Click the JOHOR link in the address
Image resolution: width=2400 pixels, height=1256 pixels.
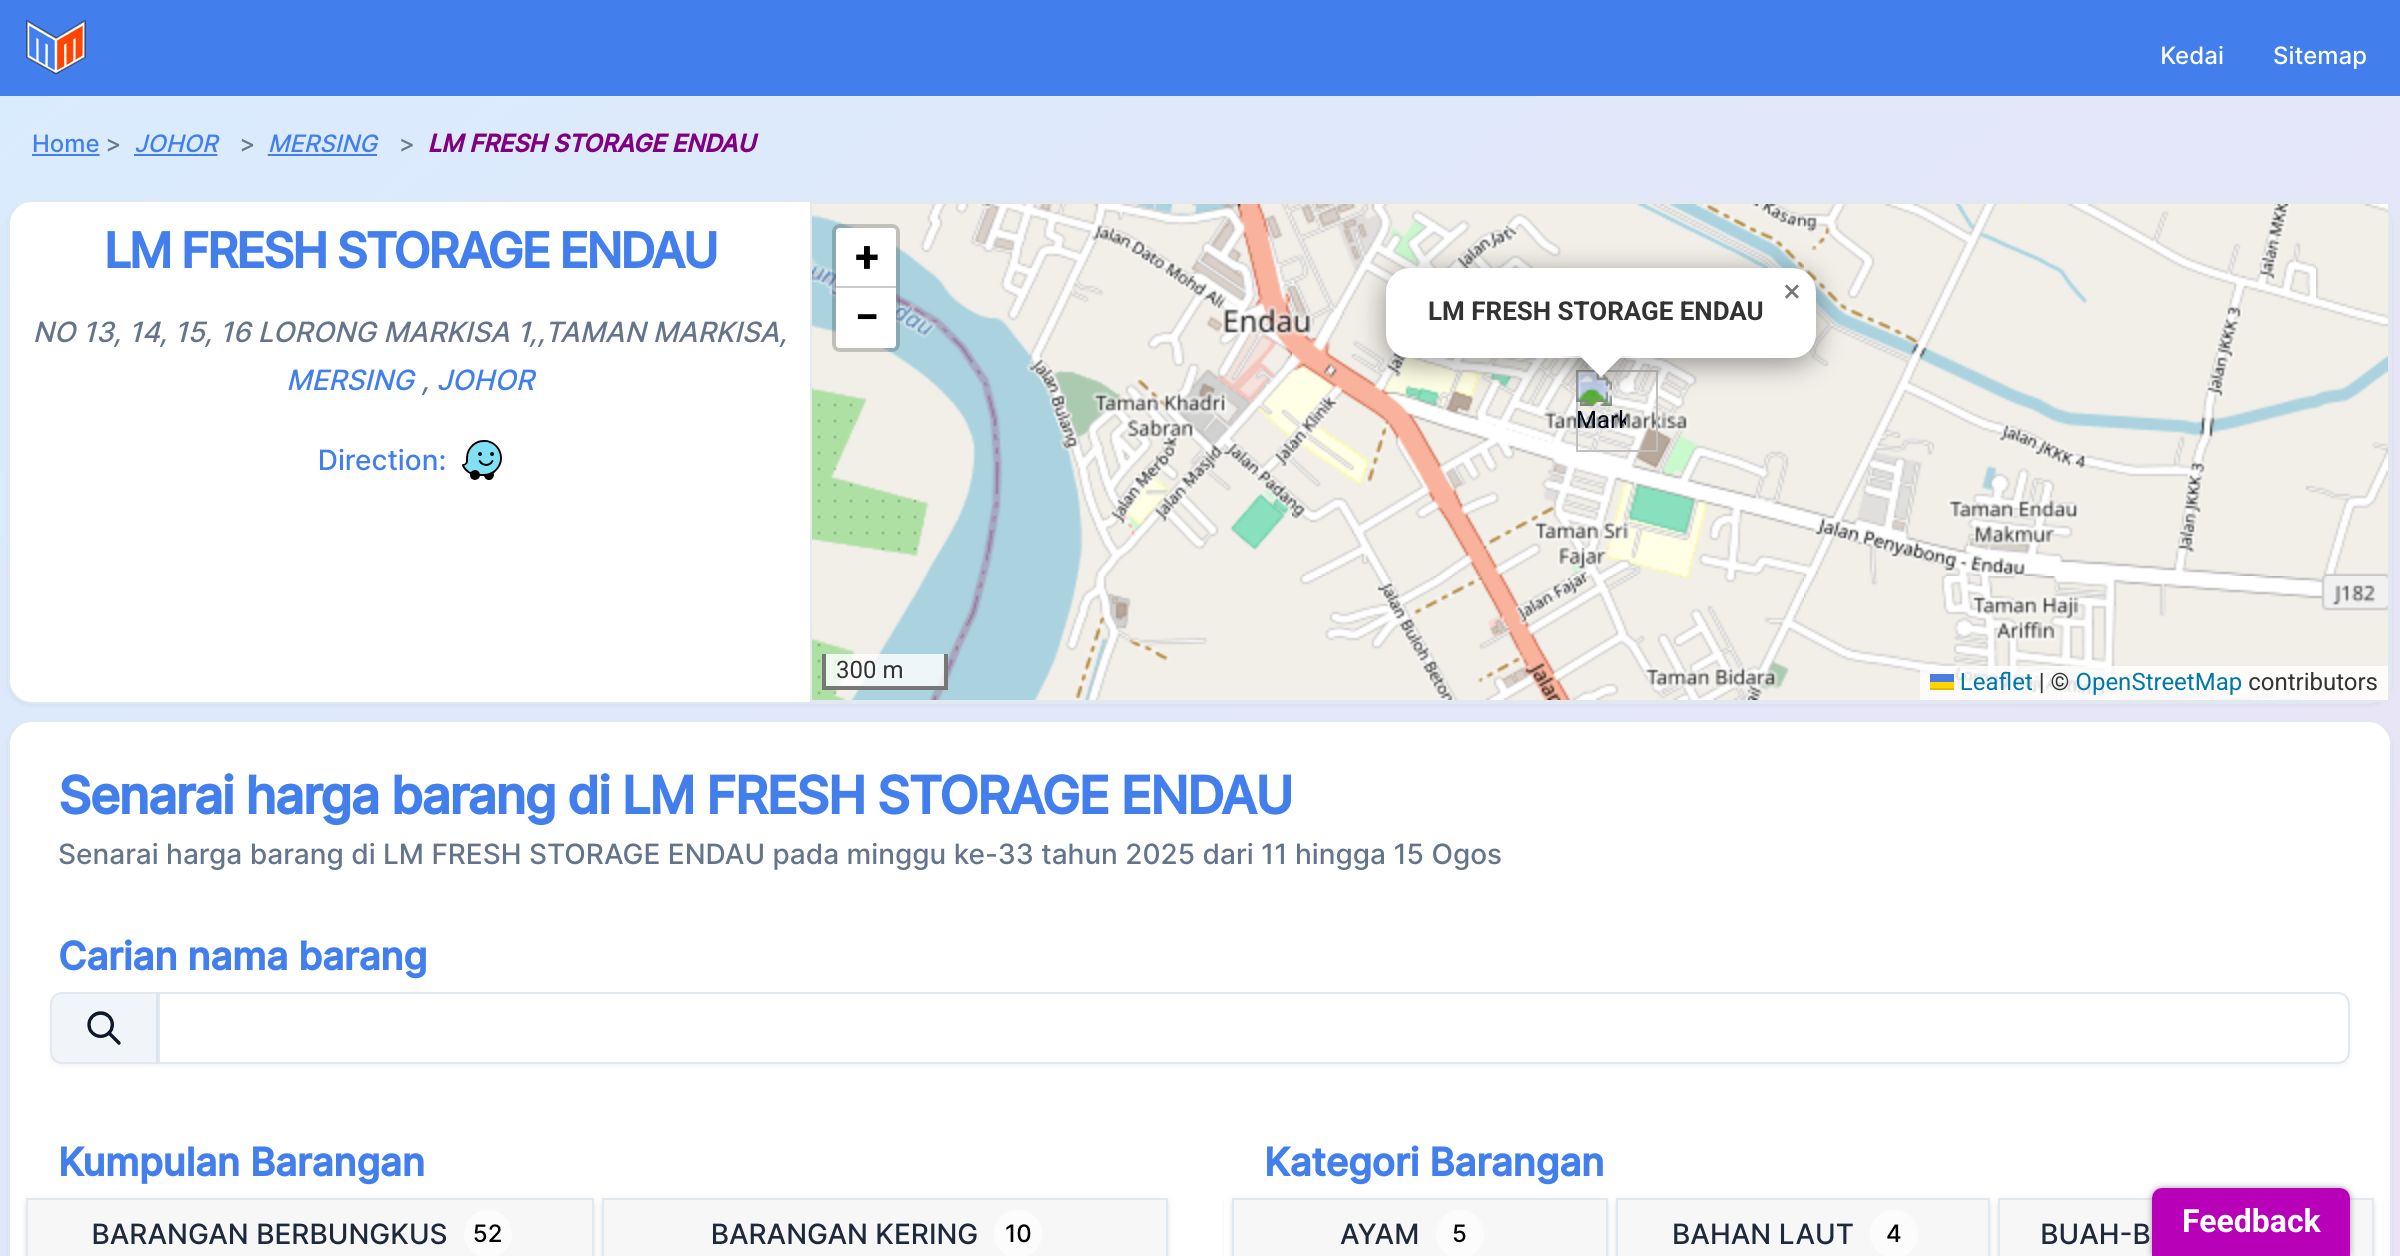486,380
